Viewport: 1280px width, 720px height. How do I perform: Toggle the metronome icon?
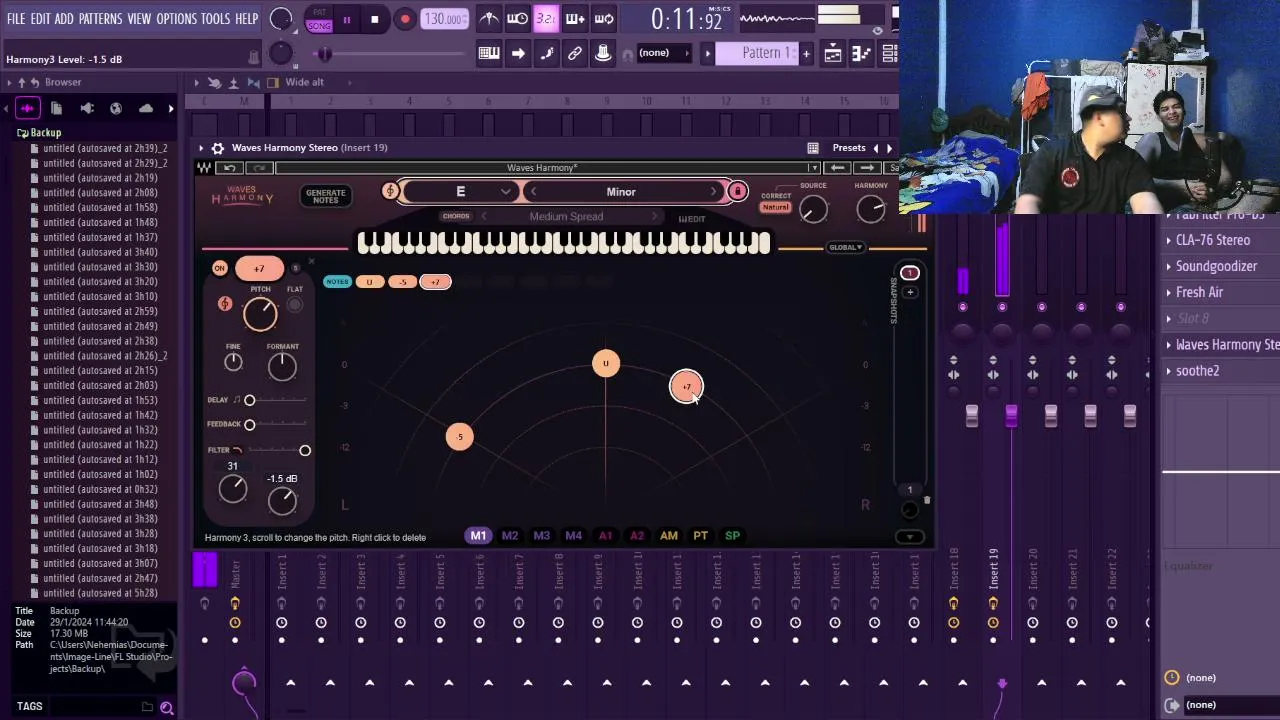click(x=489, y=19)
